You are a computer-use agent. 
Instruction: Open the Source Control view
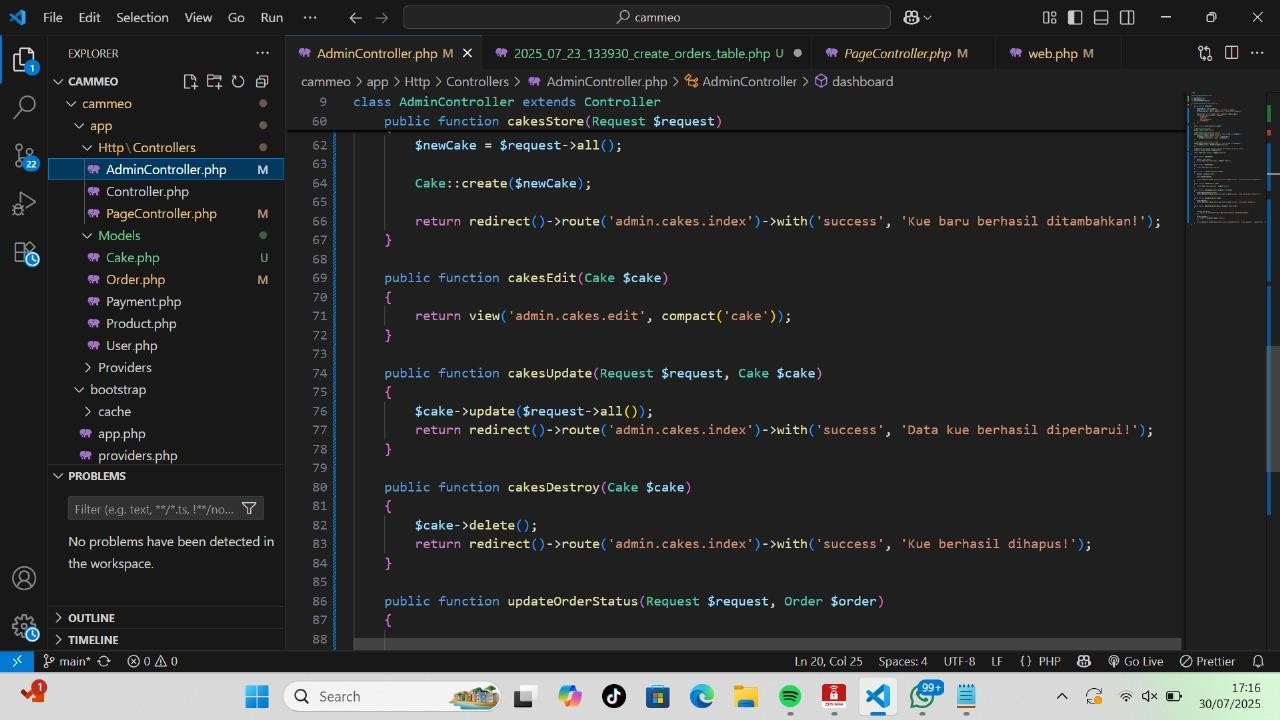24,155
